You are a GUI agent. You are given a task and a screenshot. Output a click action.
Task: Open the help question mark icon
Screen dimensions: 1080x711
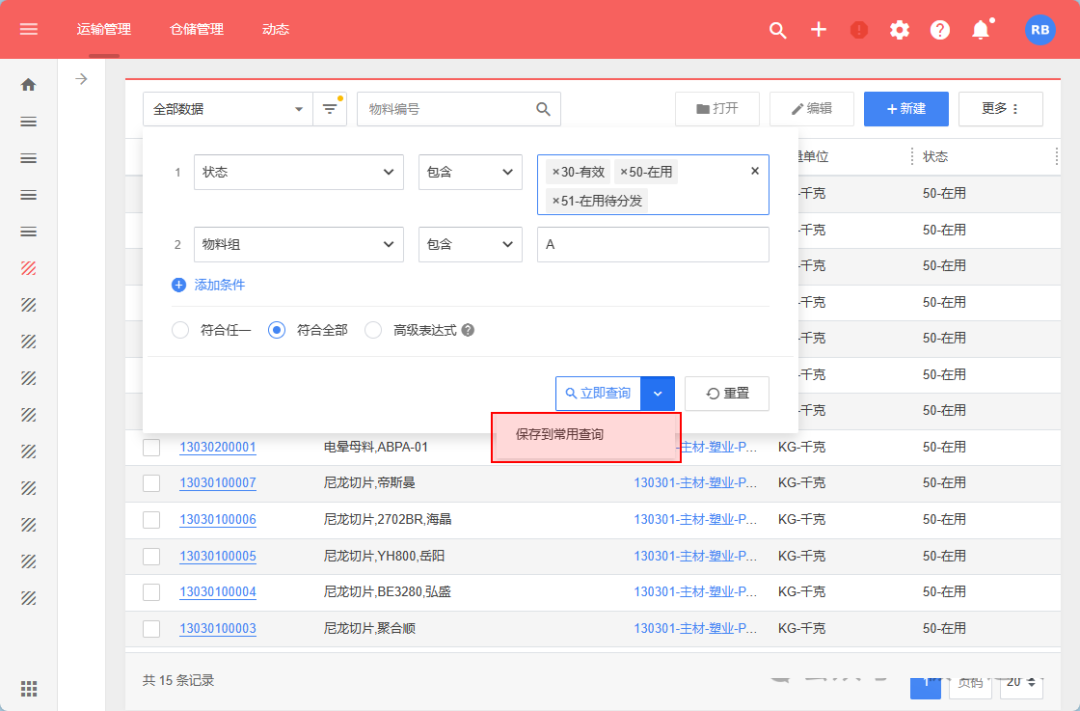click(940, 30)
